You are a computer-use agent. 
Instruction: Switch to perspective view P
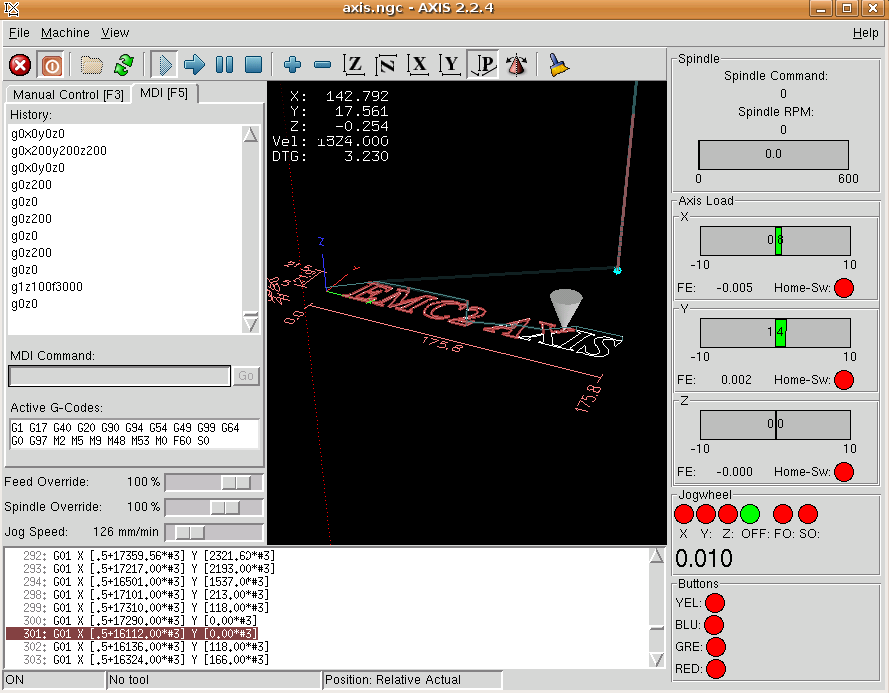click(483, 65)
